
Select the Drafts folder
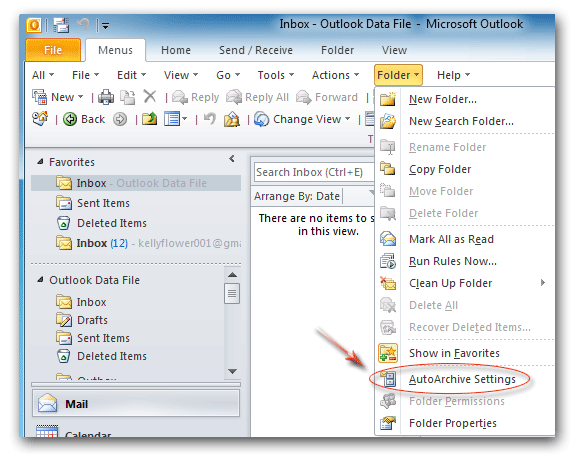click(x=82, y=320)
